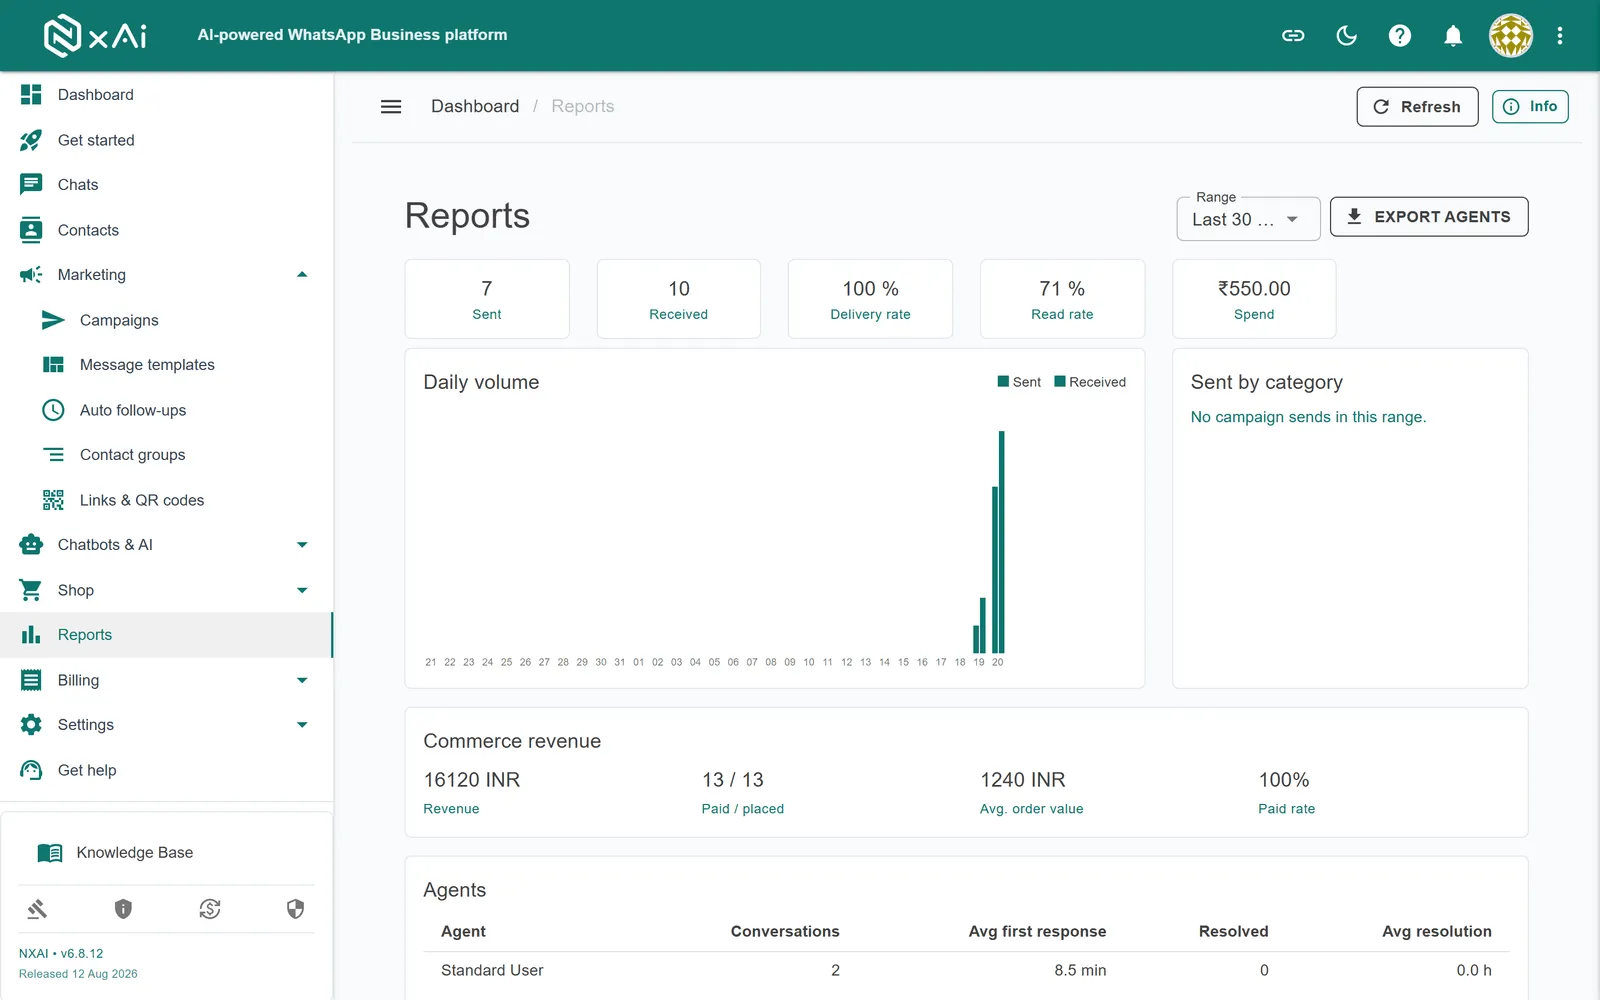
Task: Click the Billing receipt icon
Action: 31,680
